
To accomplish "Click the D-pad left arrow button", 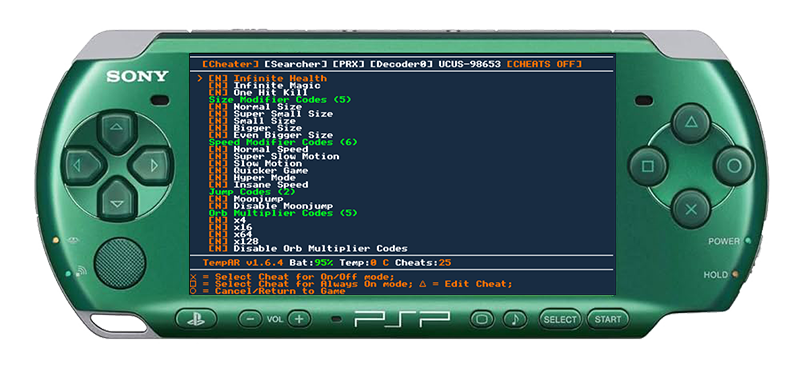I will tap(83, 166).
